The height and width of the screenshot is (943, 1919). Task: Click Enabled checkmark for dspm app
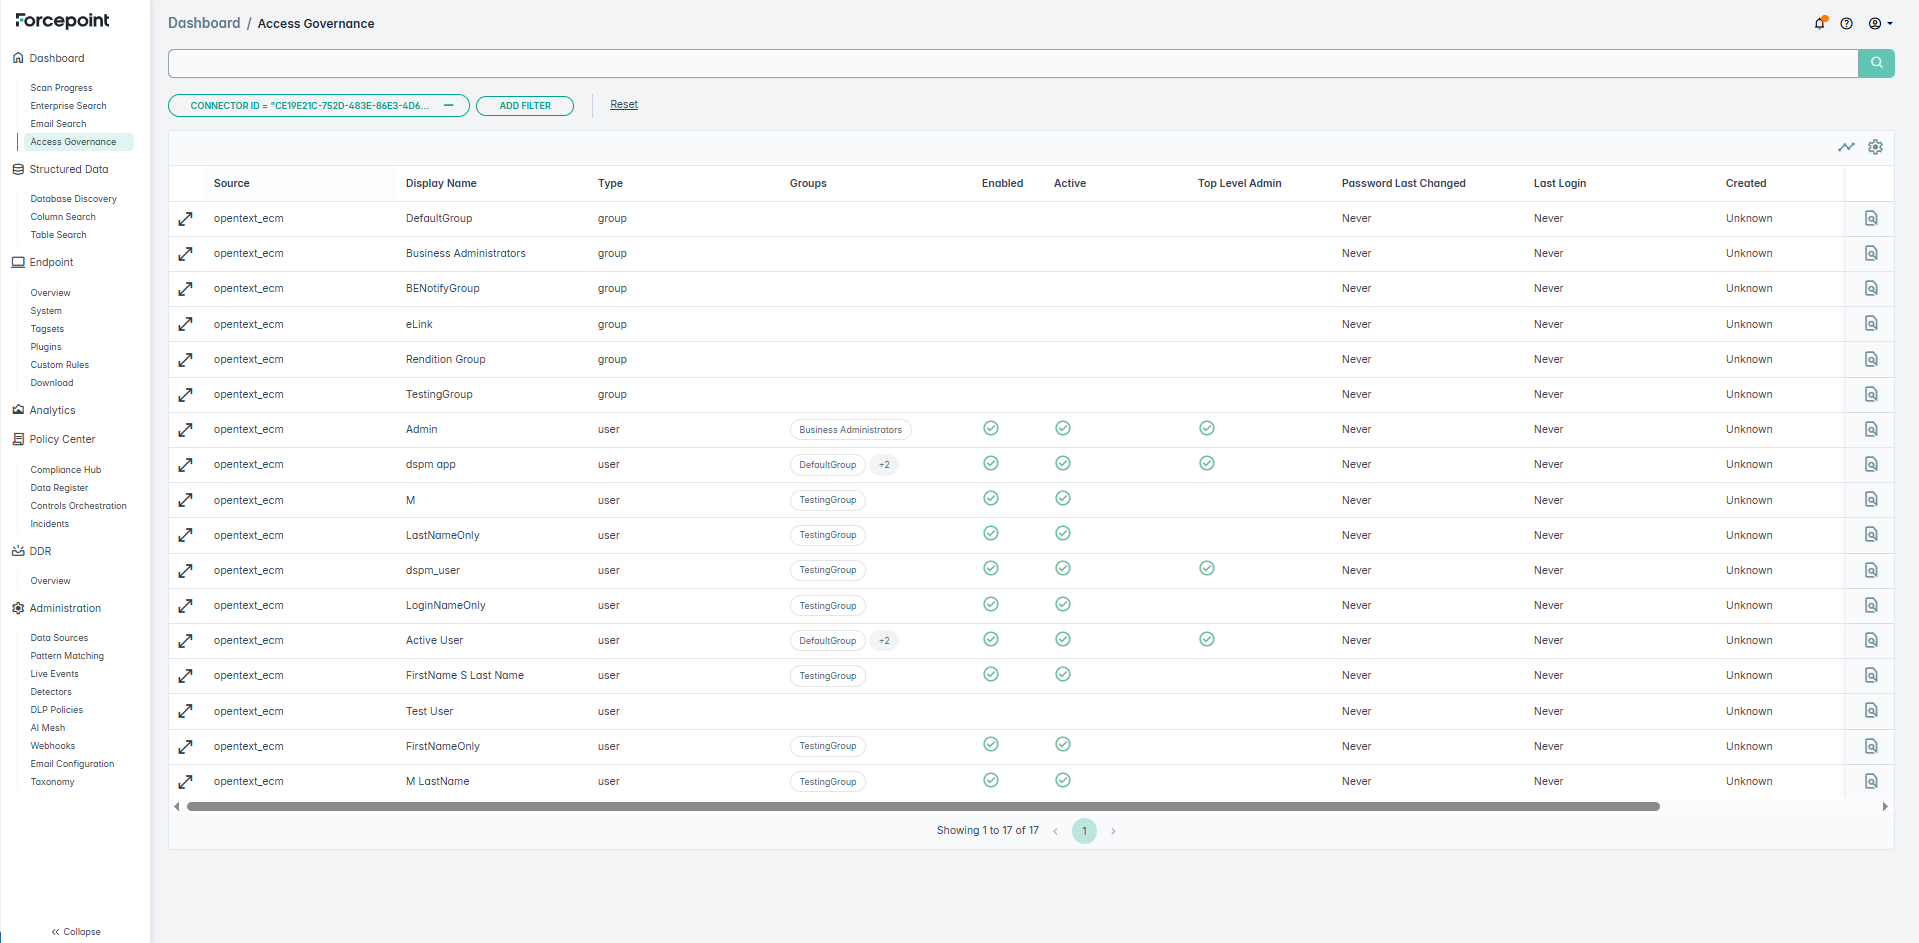990,464
